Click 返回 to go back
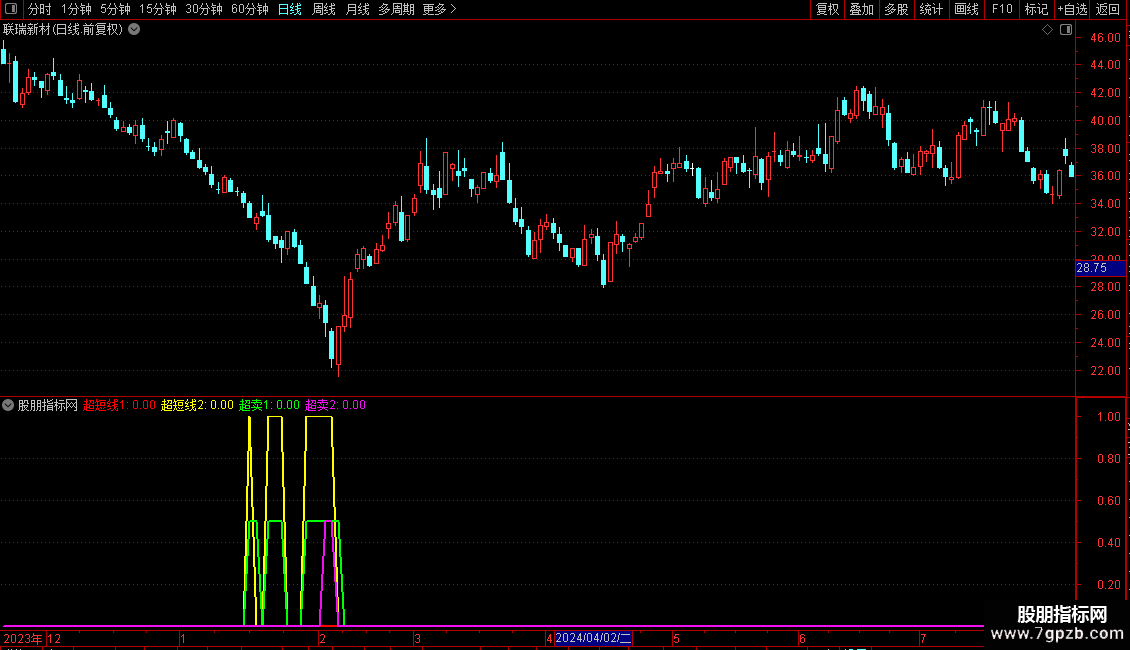This screenshot has width=1130, height=650. pyautogui.click(x=1108, y=9)
